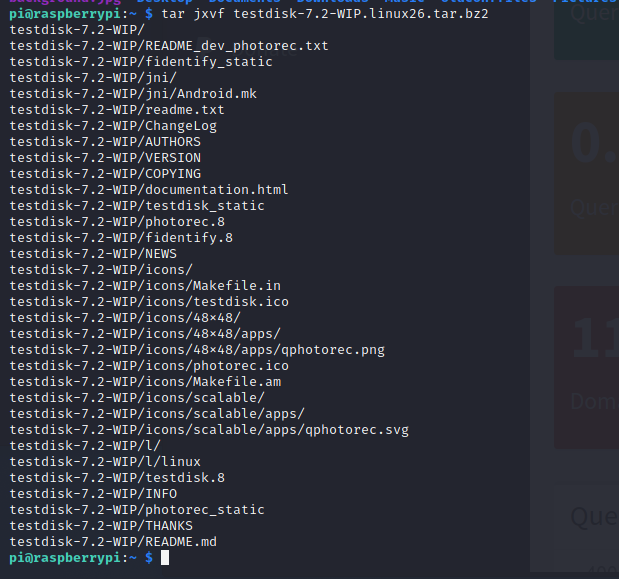Click the lowercase readme.txt output line
This screenshot has height=579, width=619.
coord(116,110)
